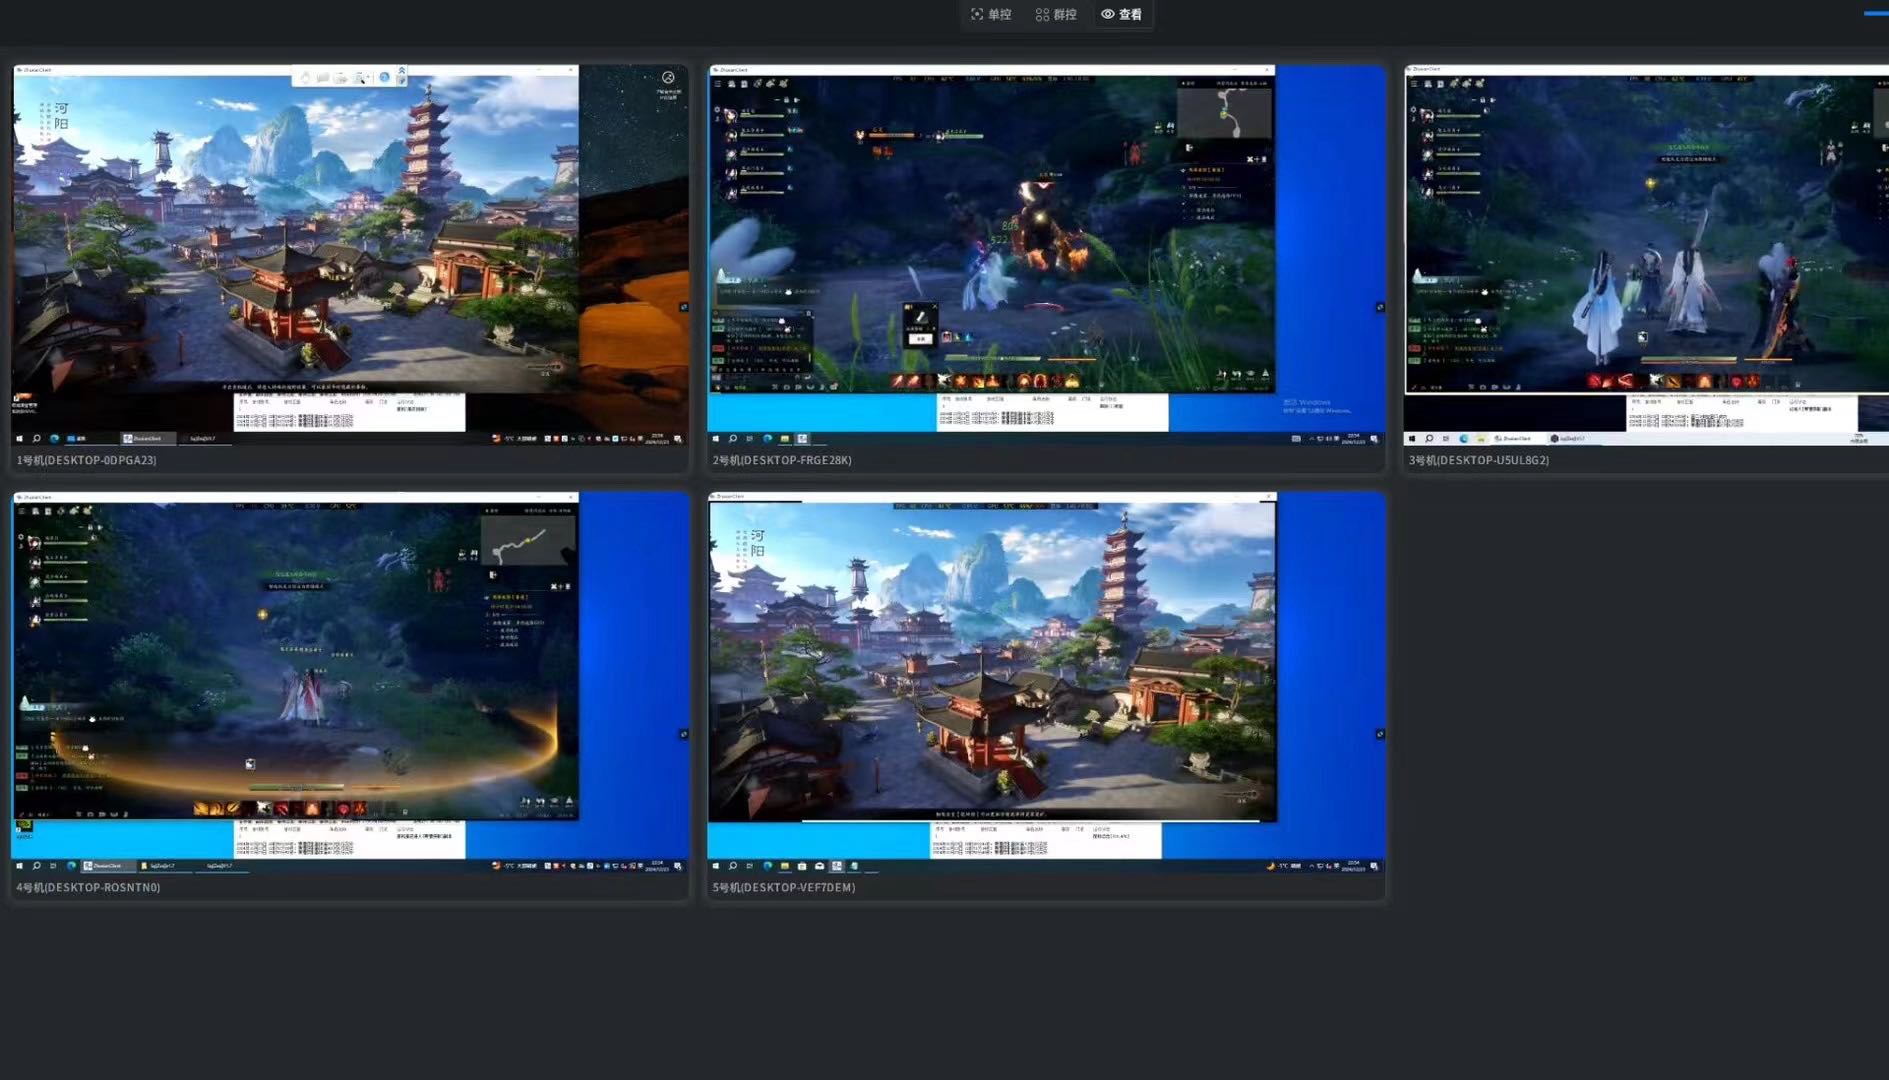The width and height of the screenshot is (1889, 1080).
Task: Open the 1号机 remote screen thumbnail
Action: (349, 256)
